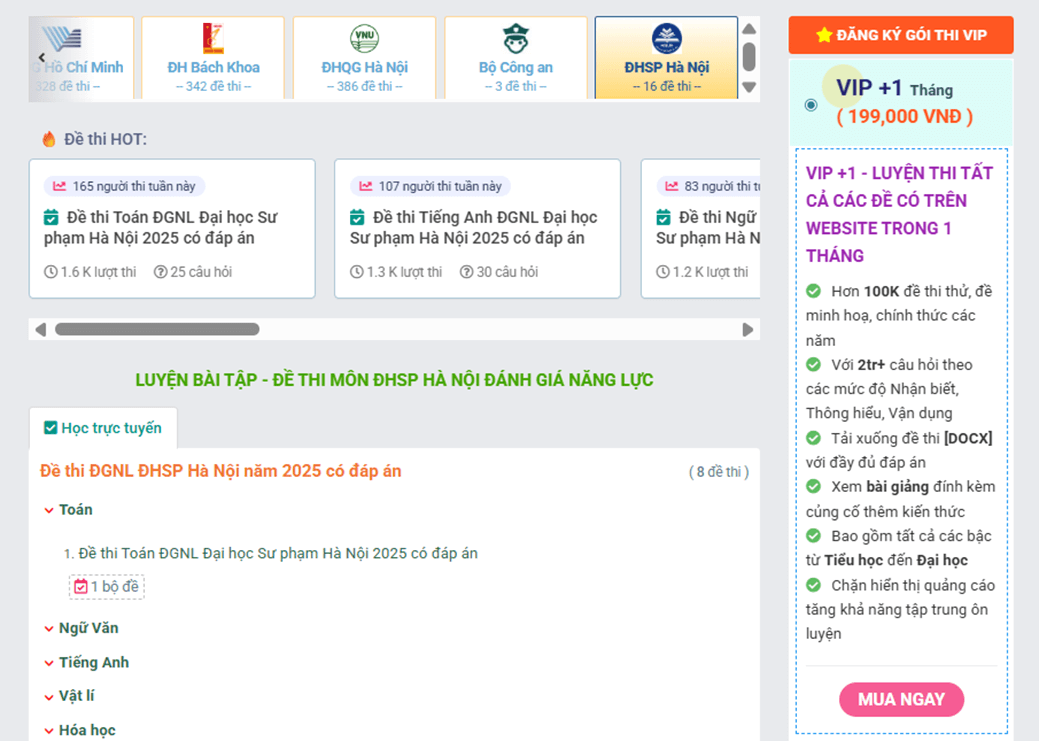Click the horizontal scrollbar under HOT exams
1039x741 pixels.
click(157, 329)
